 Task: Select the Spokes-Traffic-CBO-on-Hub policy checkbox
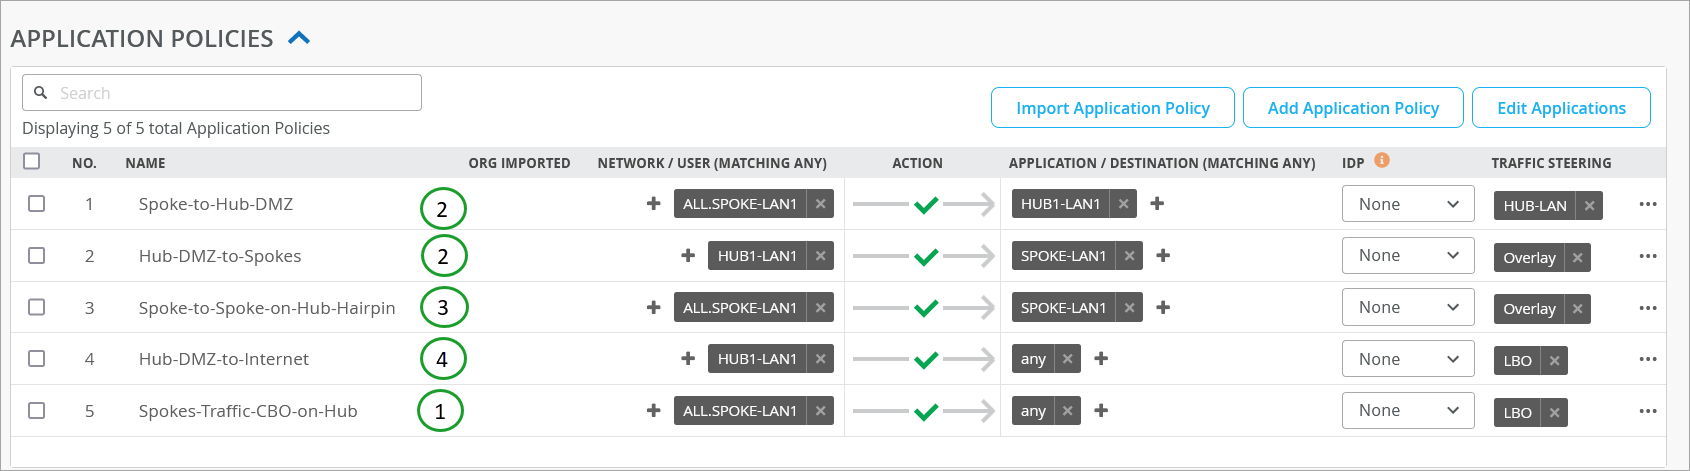coord(37,411)
